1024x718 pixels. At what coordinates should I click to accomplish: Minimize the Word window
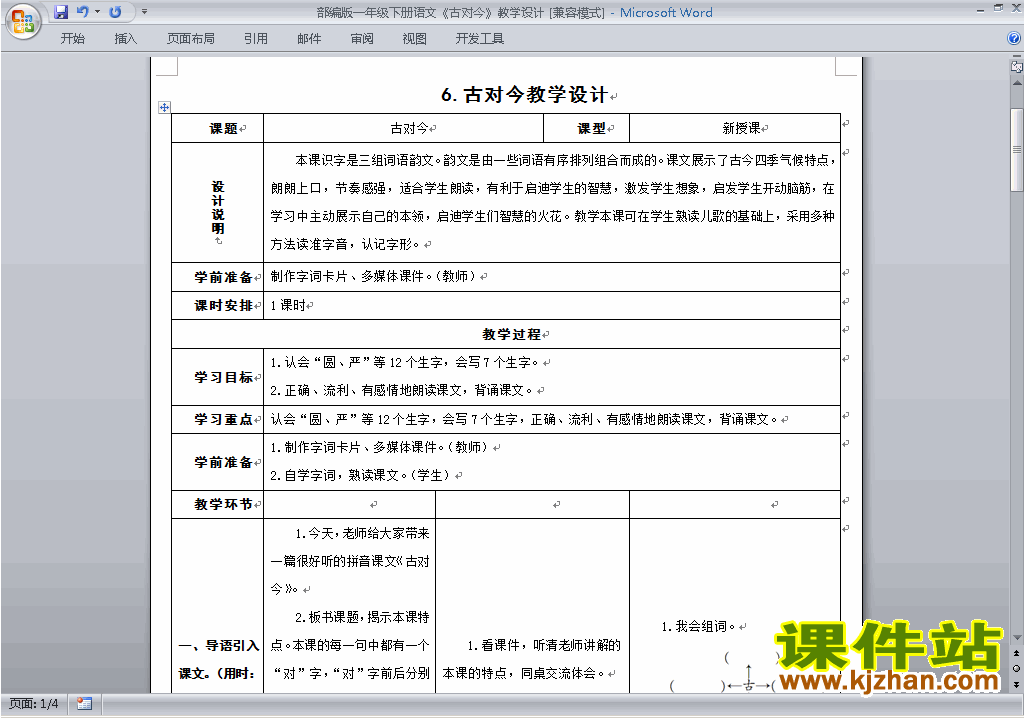pos(980,10)
